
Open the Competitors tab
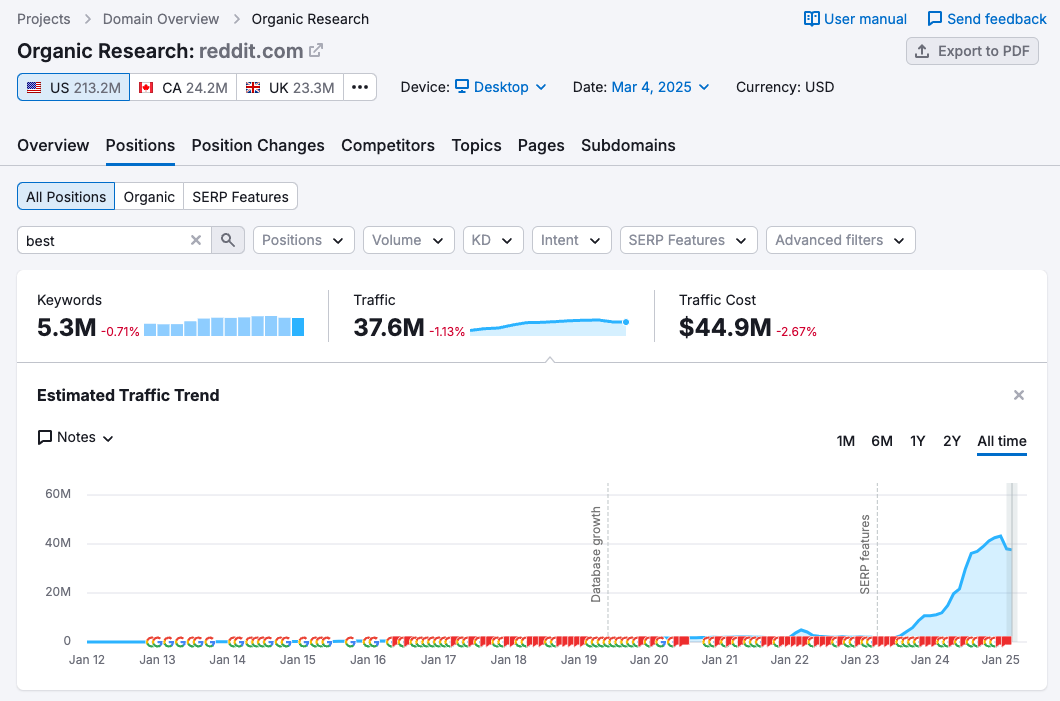coord(388,145)
